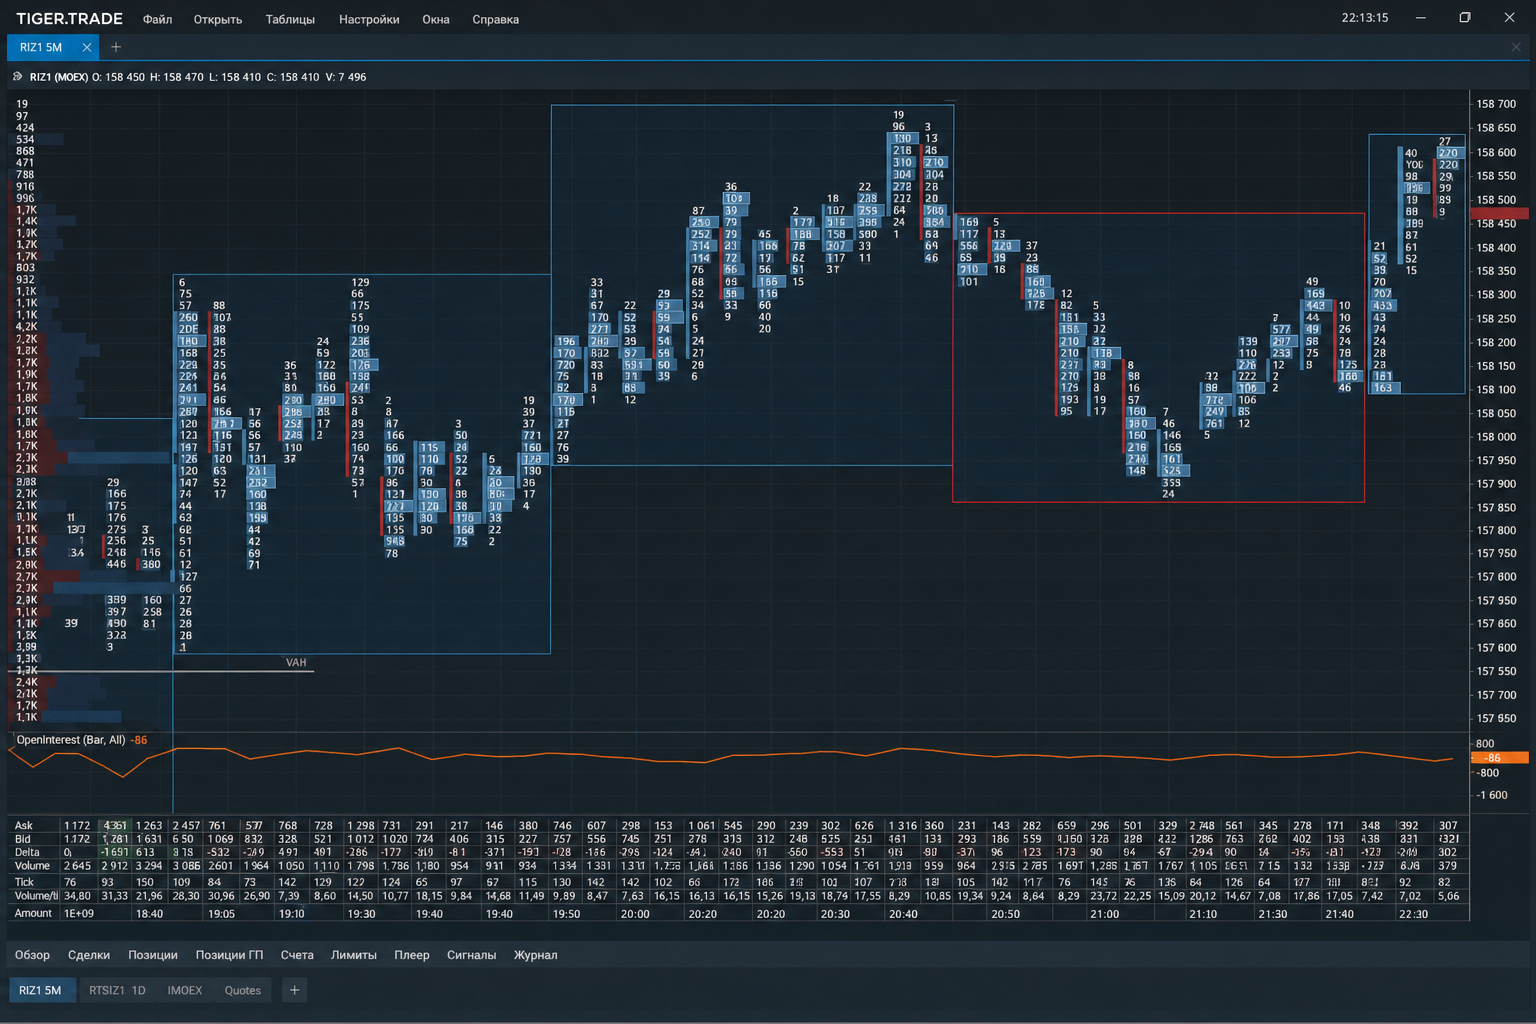The width and height of the screenshot is (1536, 1024).
Task: Close the panel with far-right X icon
Action: [x=1516, y=47]
